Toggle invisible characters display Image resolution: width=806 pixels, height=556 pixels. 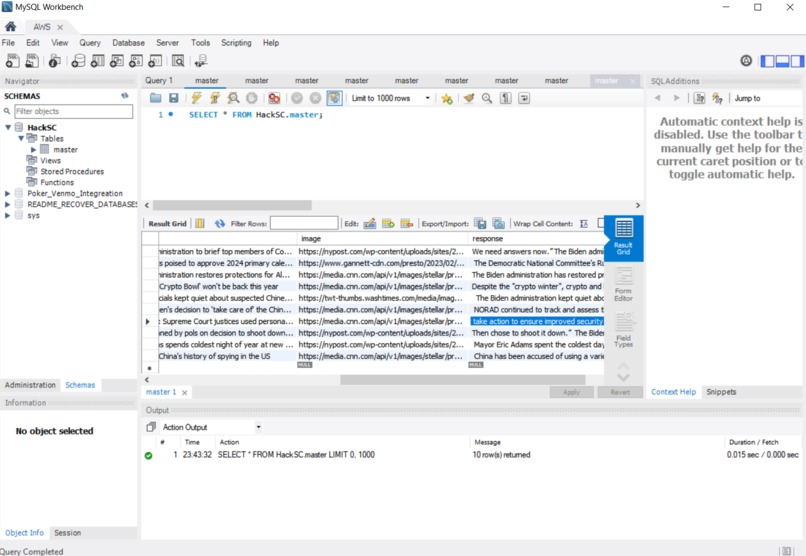(506, 98)
